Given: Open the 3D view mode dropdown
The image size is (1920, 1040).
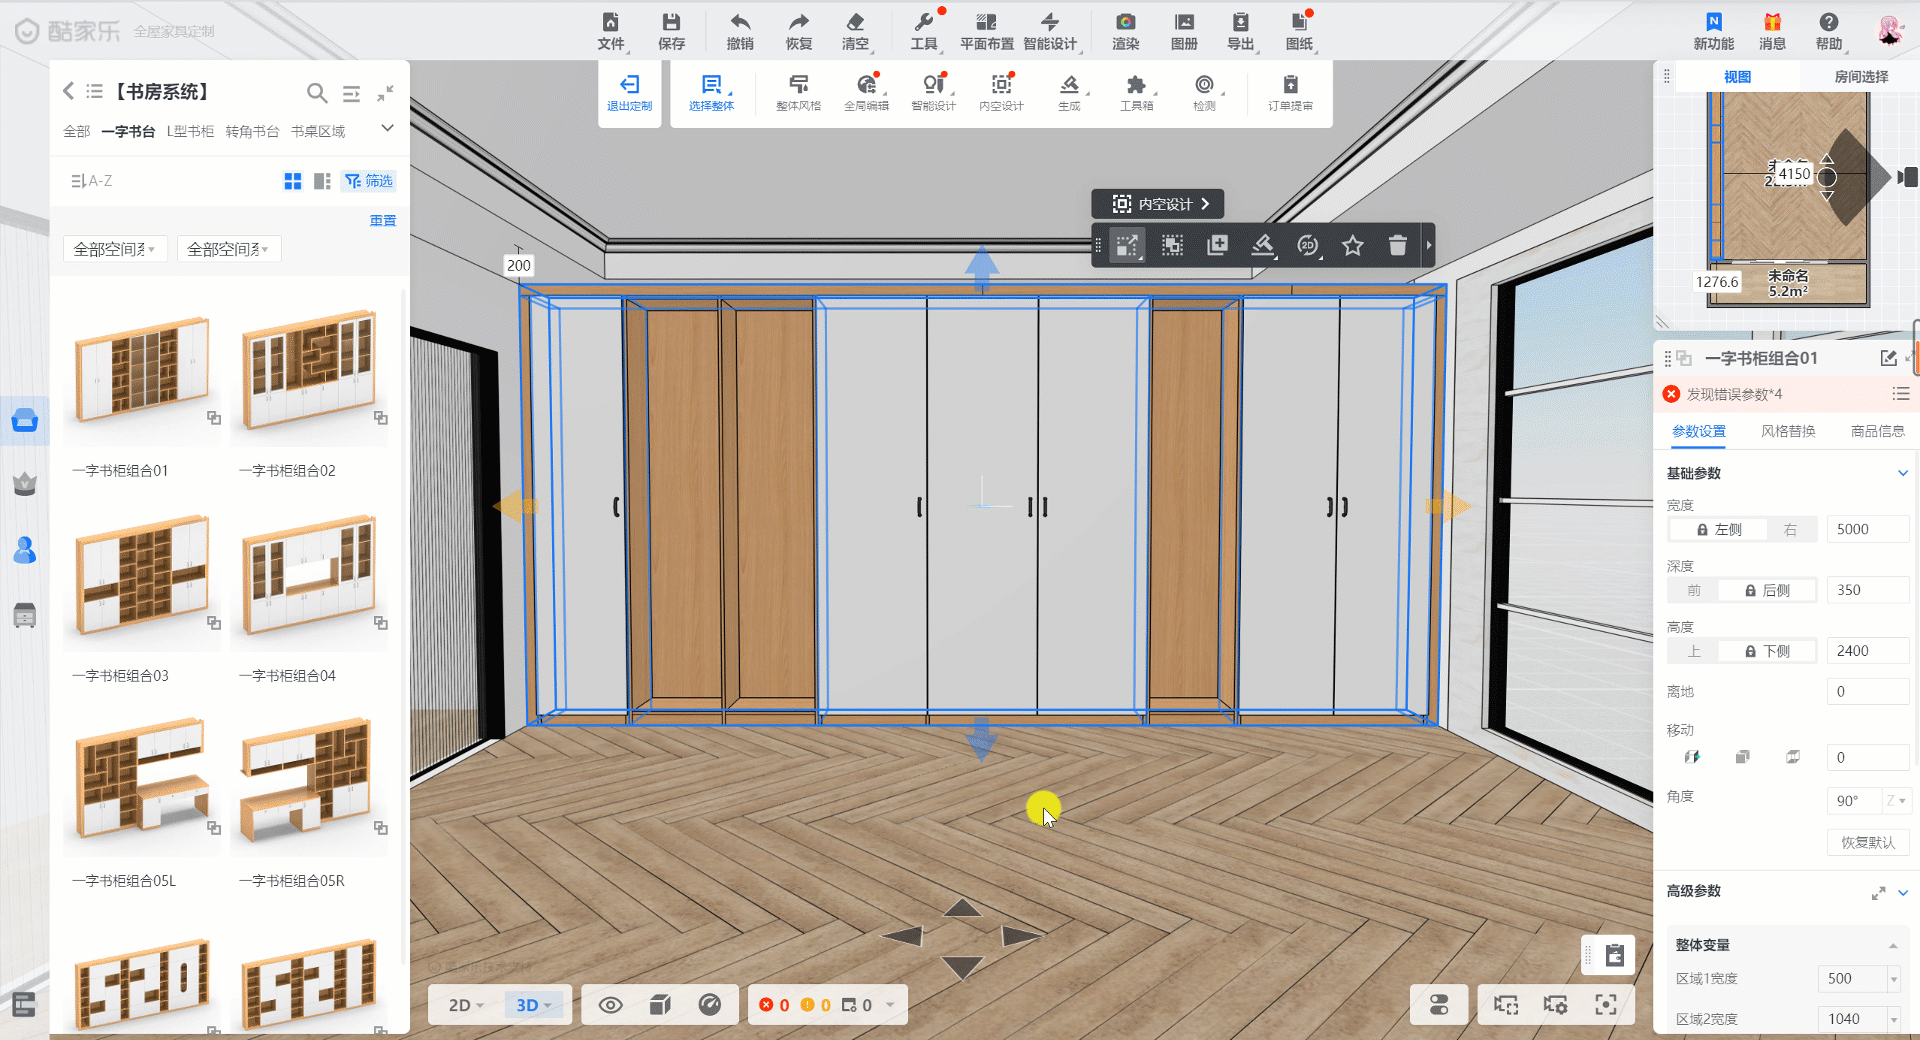Looking at the screenshot, I should coord(534,1005).
